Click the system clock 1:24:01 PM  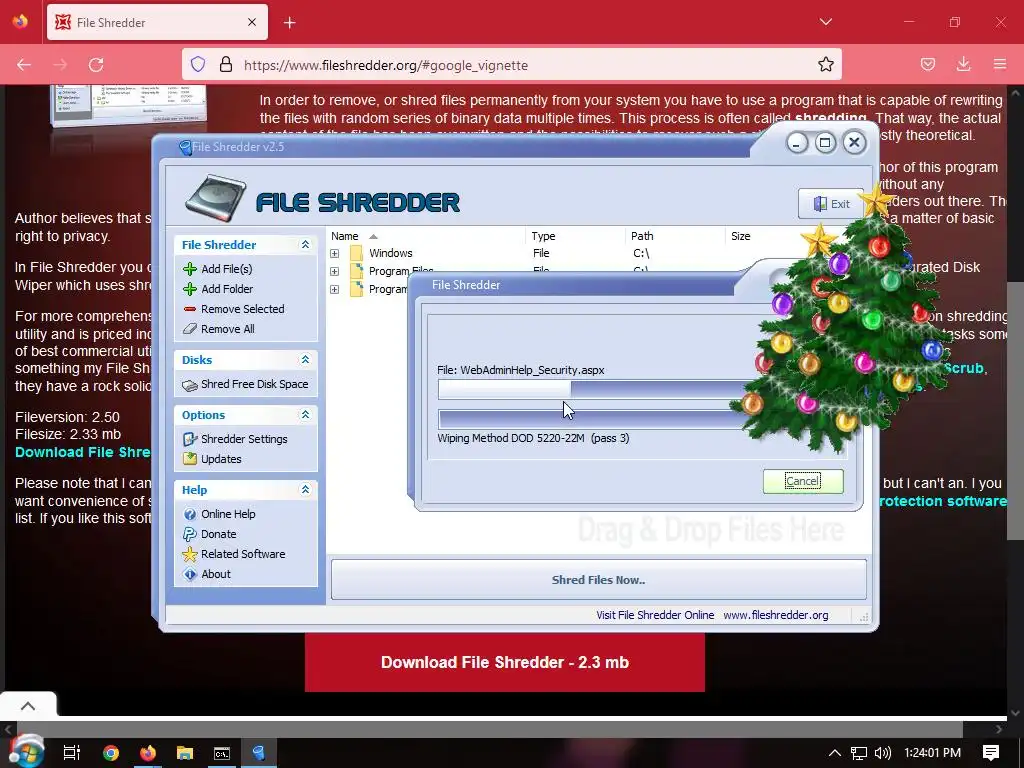[933, 753]
